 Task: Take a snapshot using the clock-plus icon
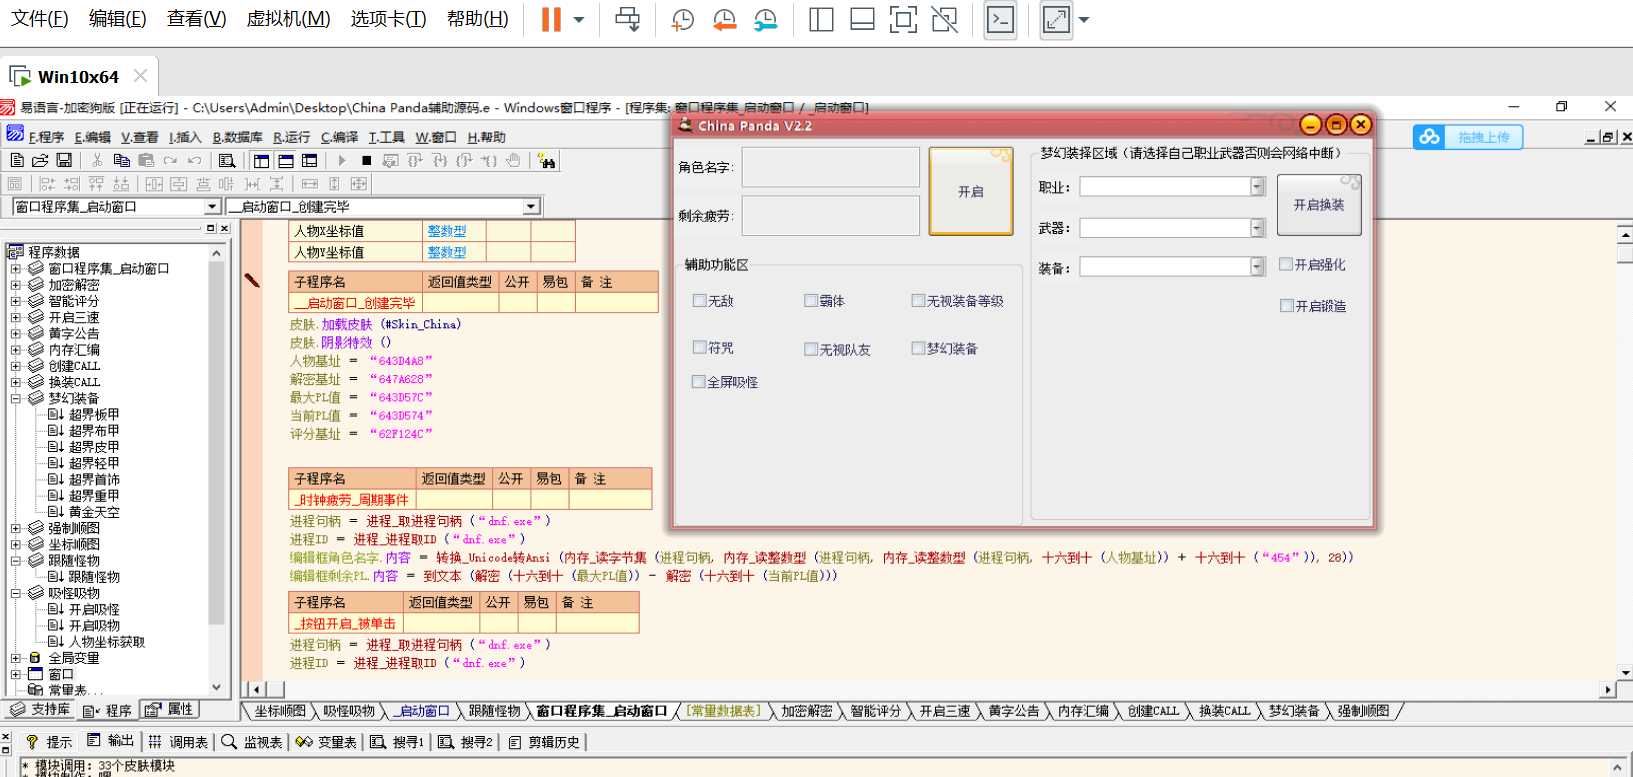(x=682, y=19)
